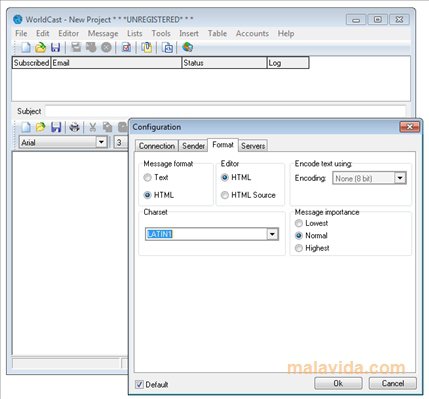
Task: Confirm configuration with Ok button
Action: click(338, 383)
